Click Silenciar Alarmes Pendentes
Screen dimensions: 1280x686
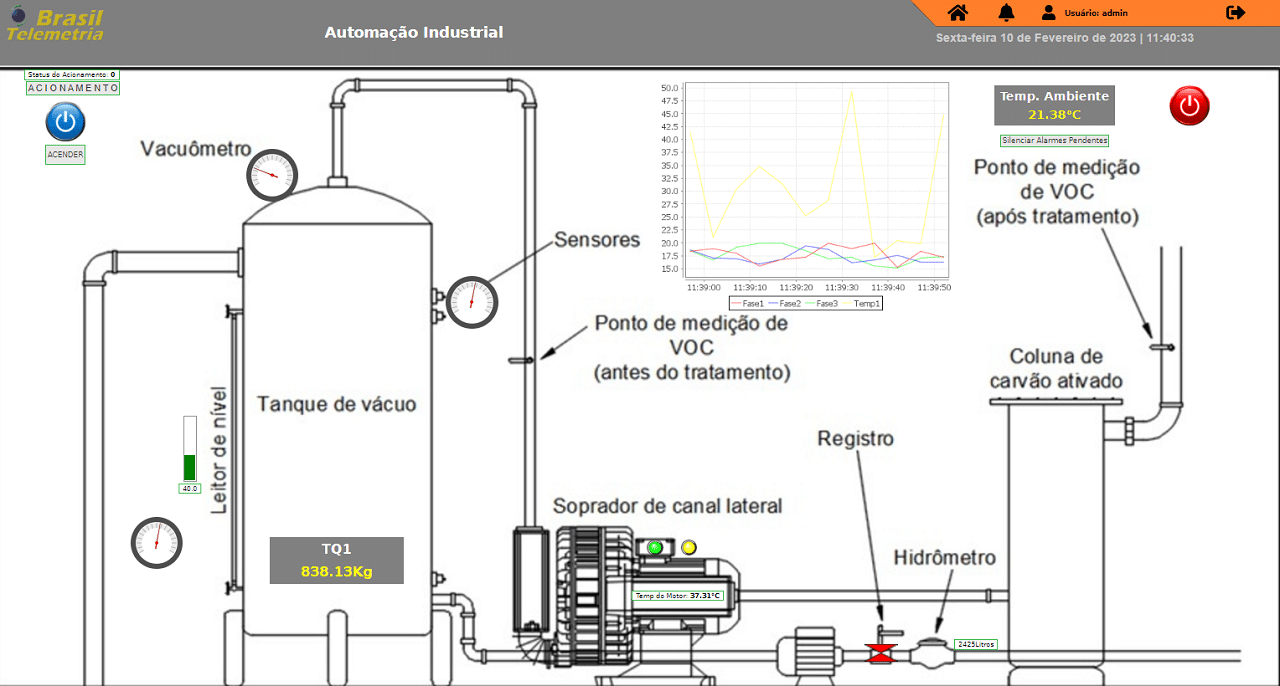[x=1054, y=141]
